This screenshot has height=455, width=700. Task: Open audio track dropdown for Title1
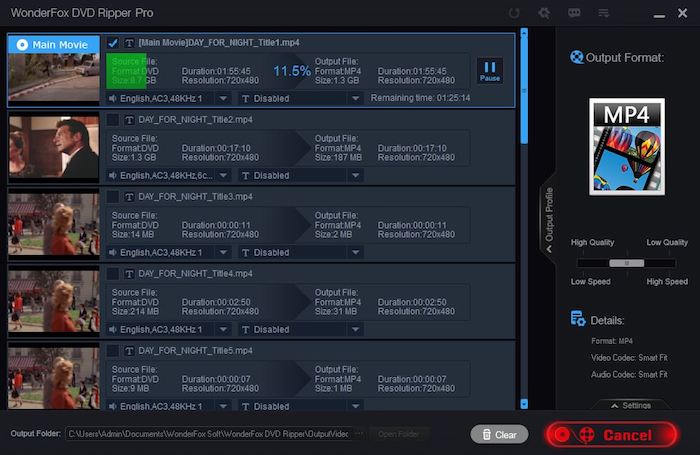pos(223,98)
